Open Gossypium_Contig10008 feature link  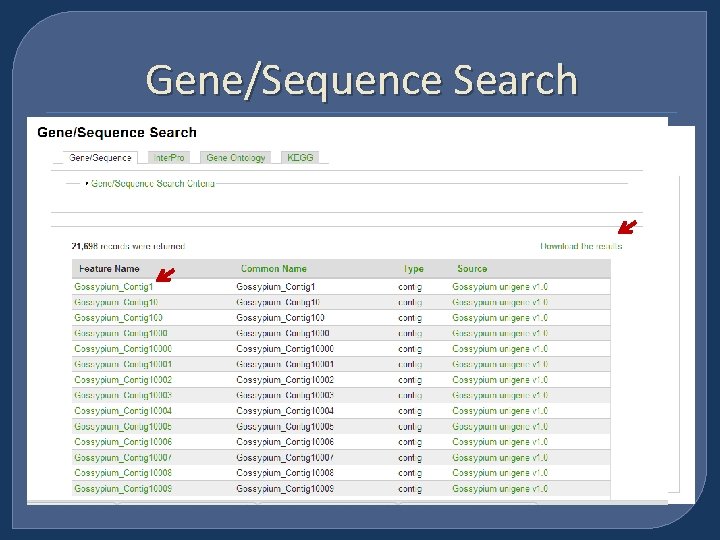click(x=123, y=473)
